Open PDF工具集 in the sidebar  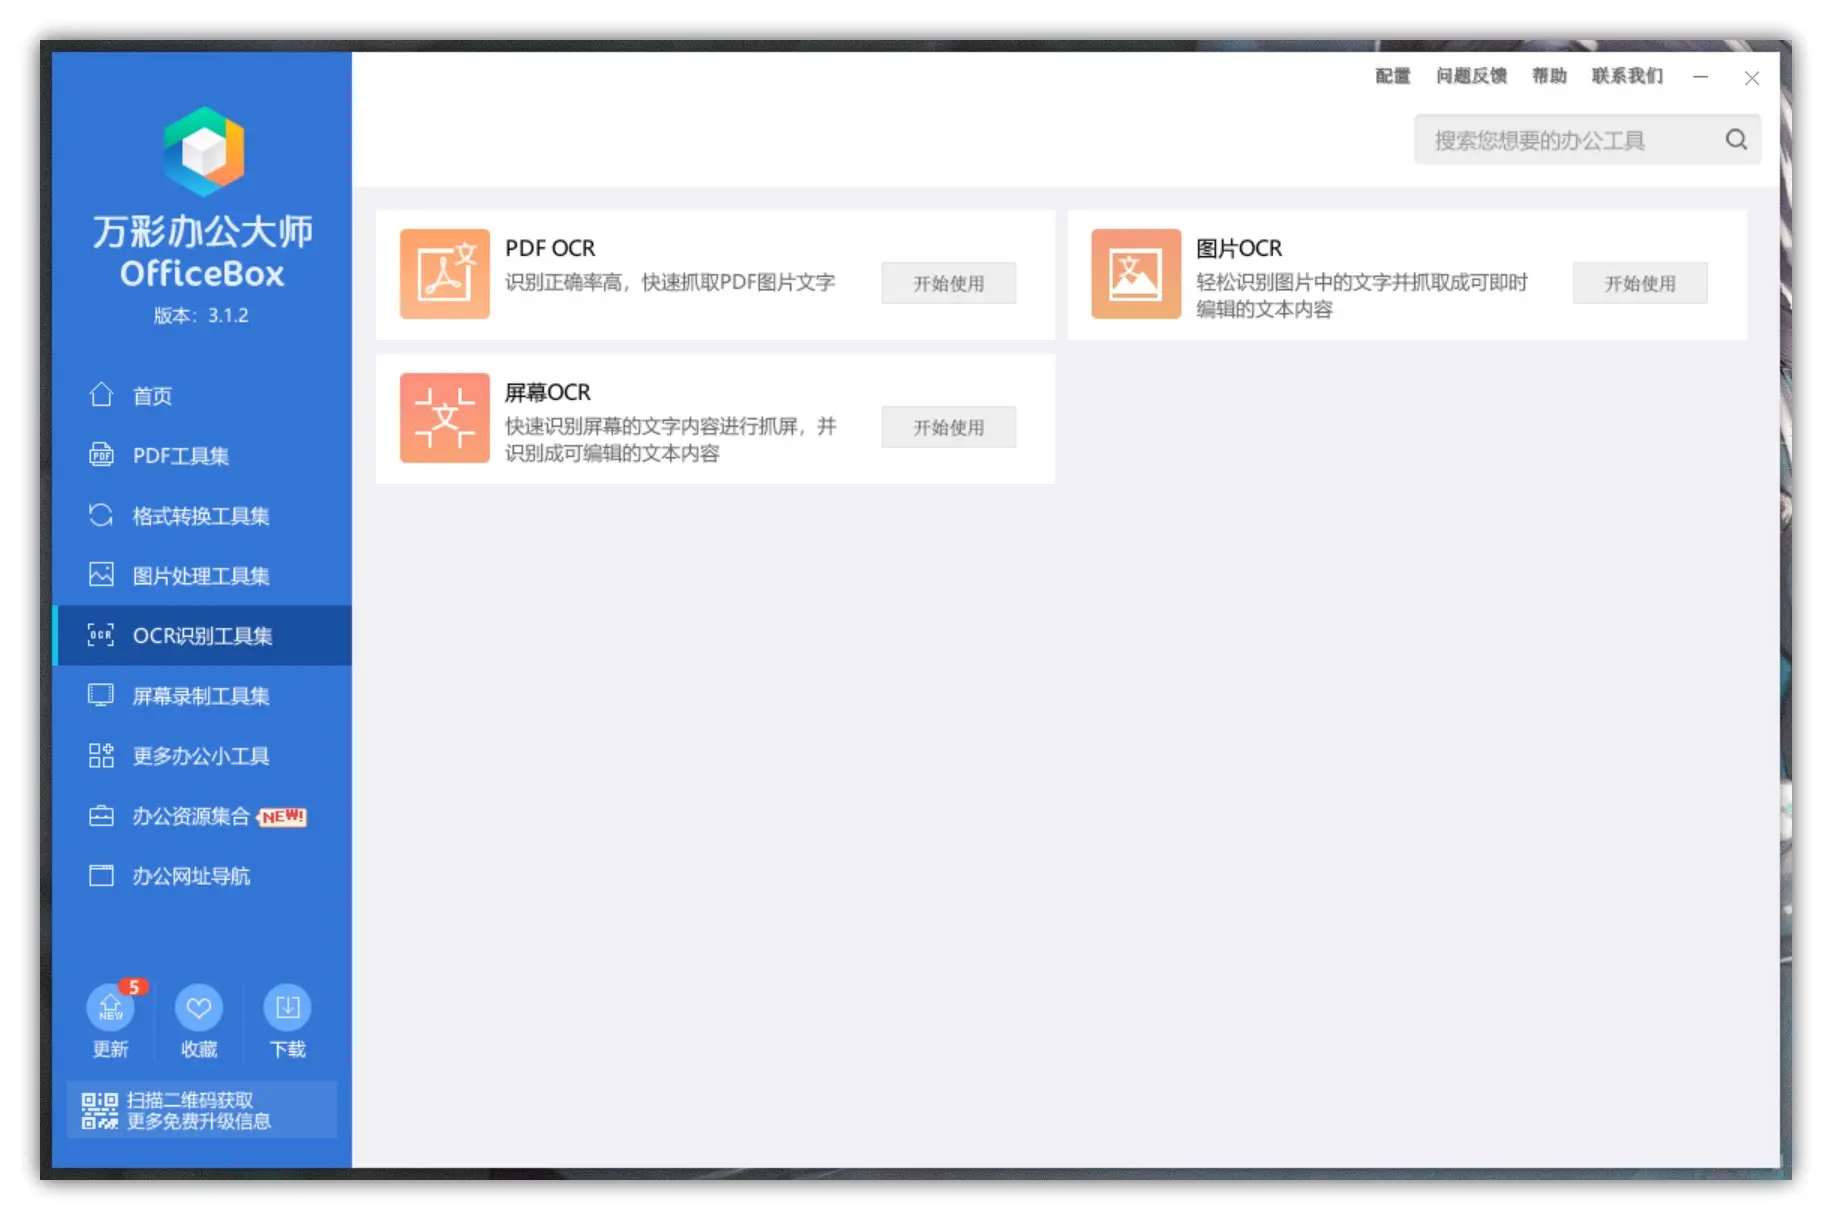[202, 455]
